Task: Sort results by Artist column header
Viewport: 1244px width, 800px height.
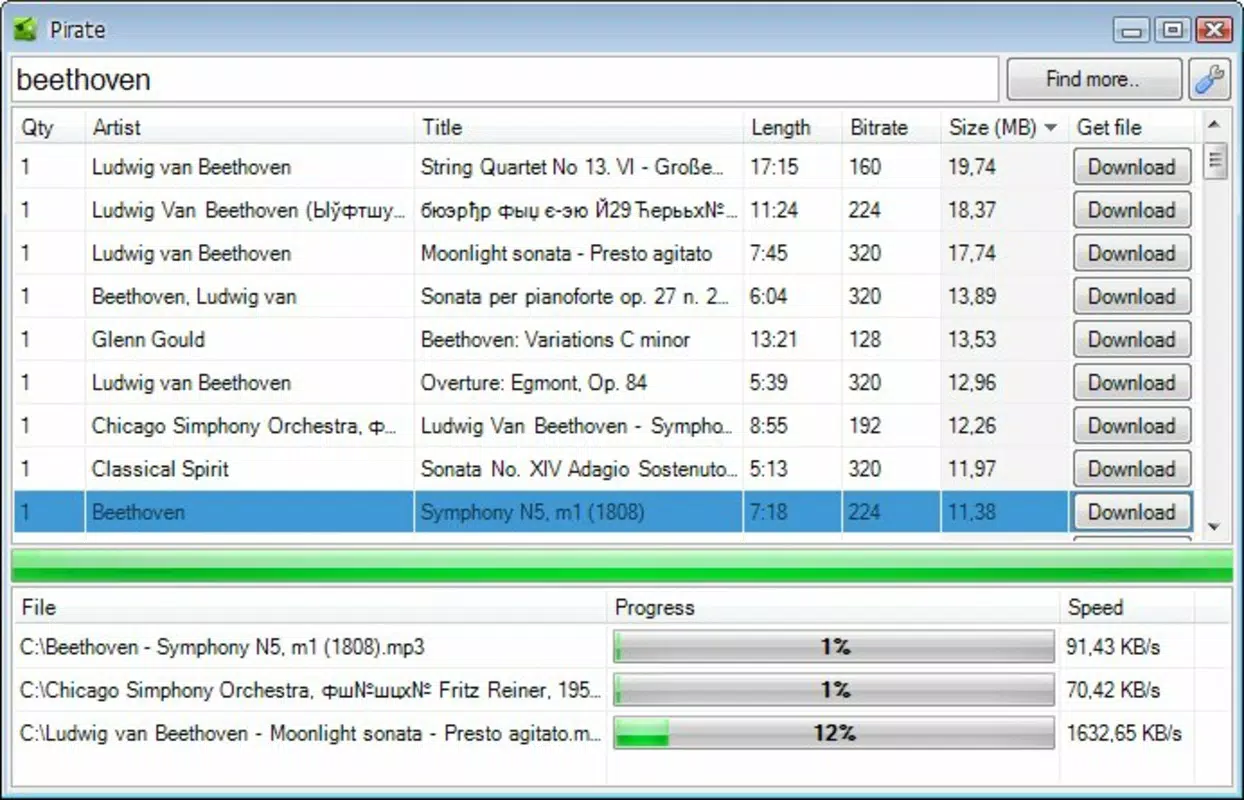Action: coord(249,127)
